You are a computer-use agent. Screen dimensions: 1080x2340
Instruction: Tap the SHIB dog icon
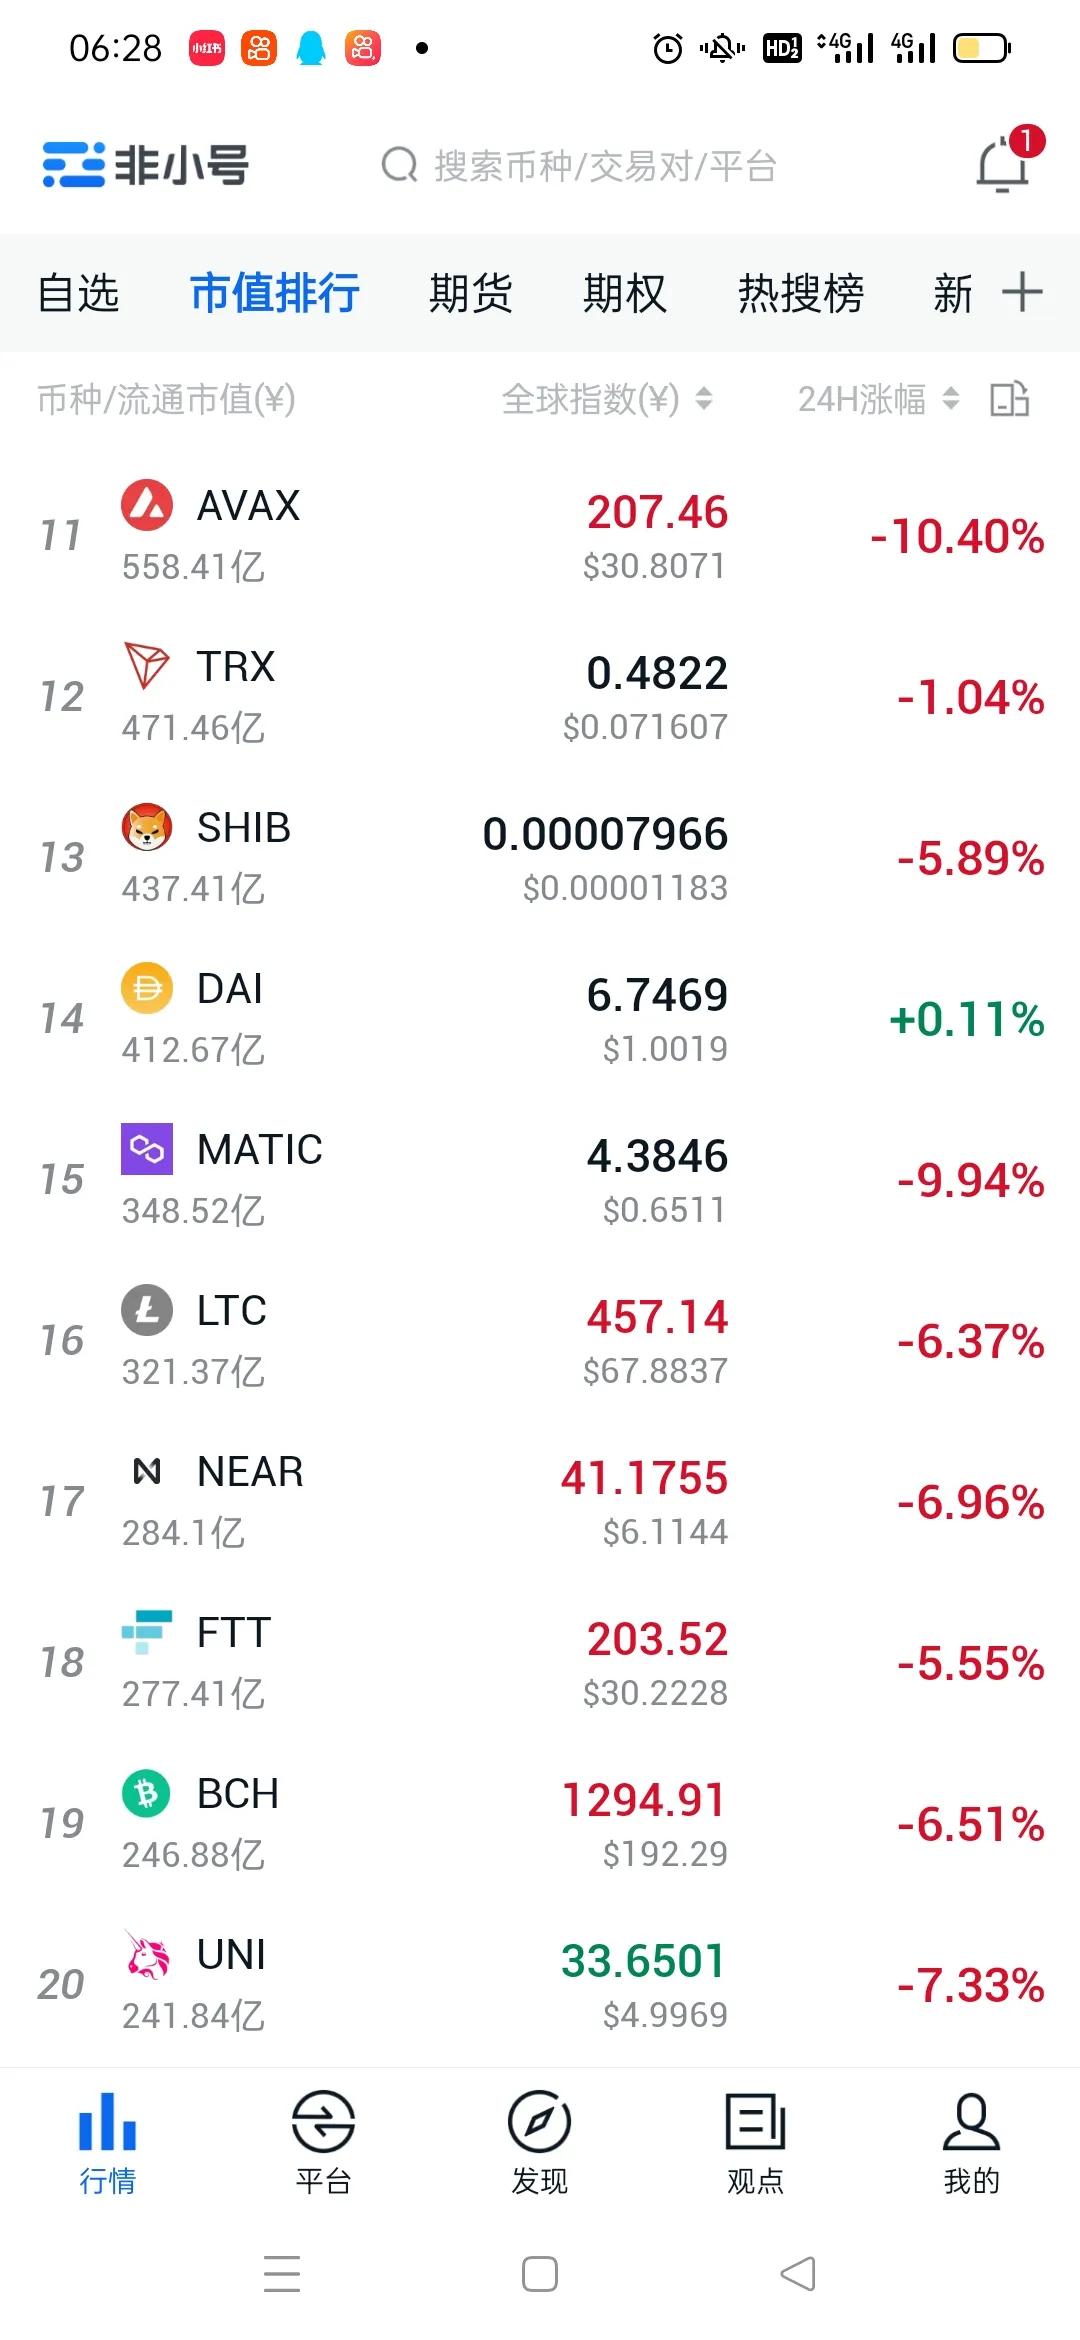coord(147,827)
